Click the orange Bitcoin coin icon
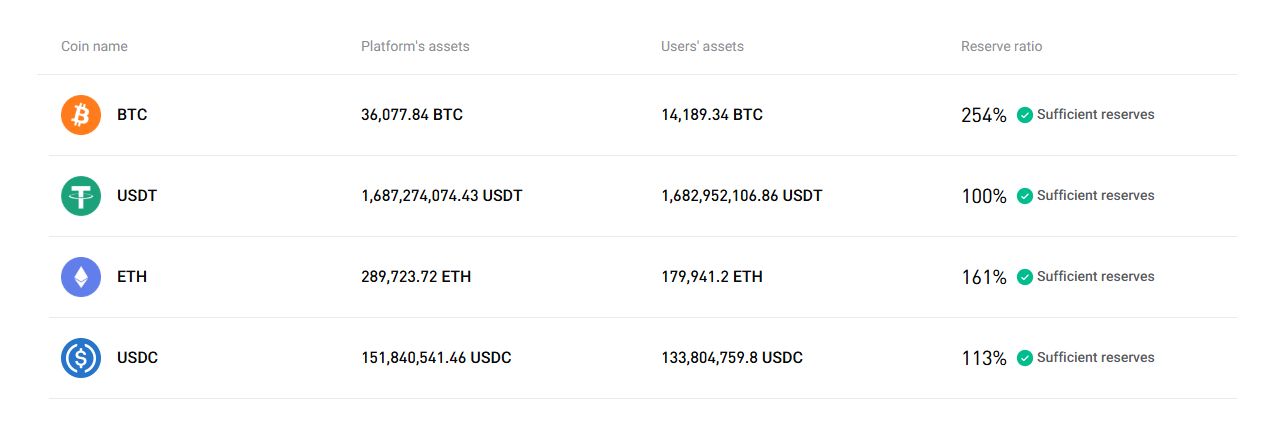This screenshot has height=435, width=1272. (x=81, y=115)
